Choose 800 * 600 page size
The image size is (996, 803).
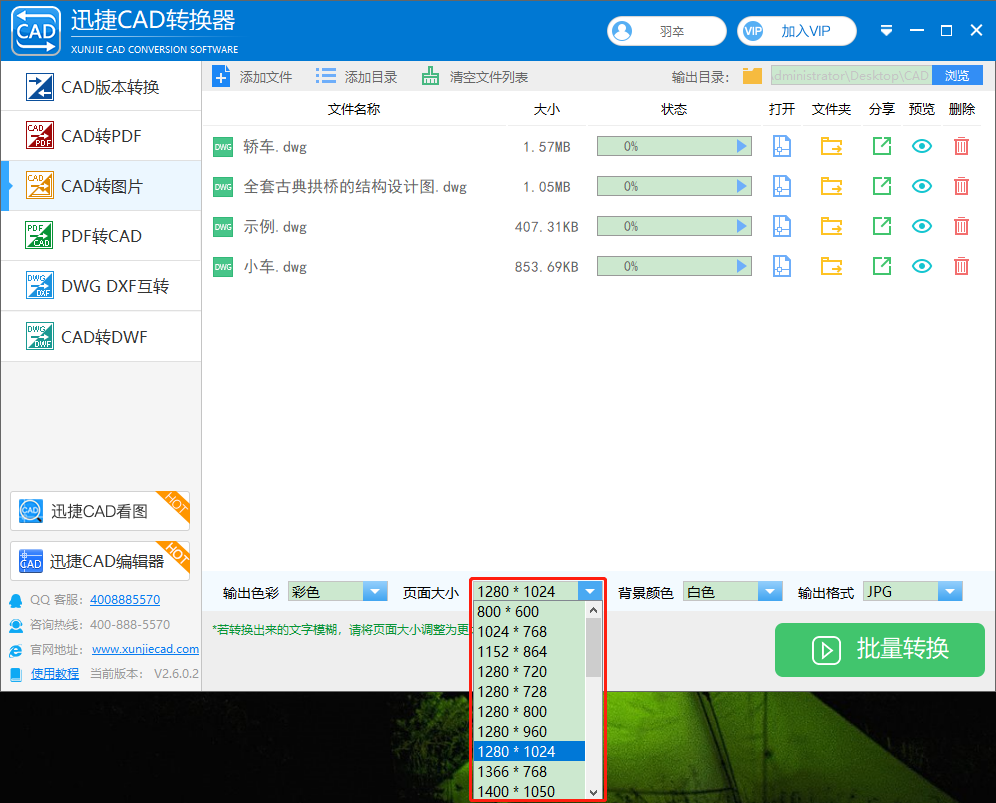pyautogui.click(x=529, y=612)
